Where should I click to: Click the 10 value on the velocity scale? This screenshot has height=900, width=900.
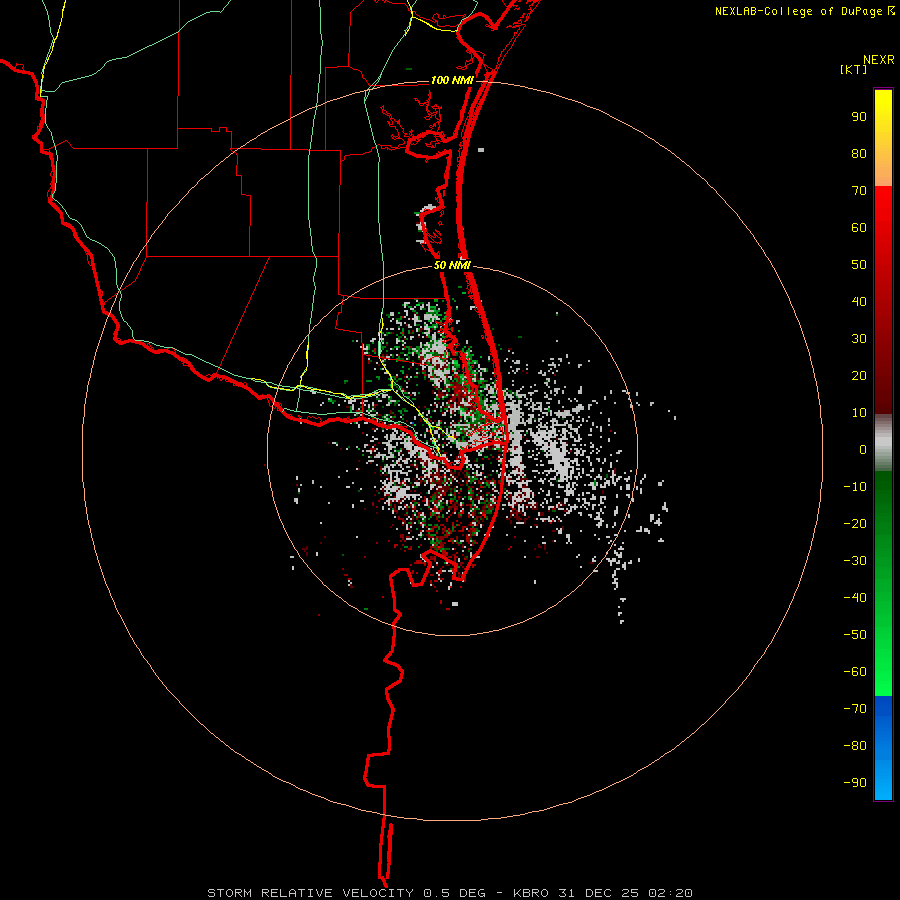[859, 413]
